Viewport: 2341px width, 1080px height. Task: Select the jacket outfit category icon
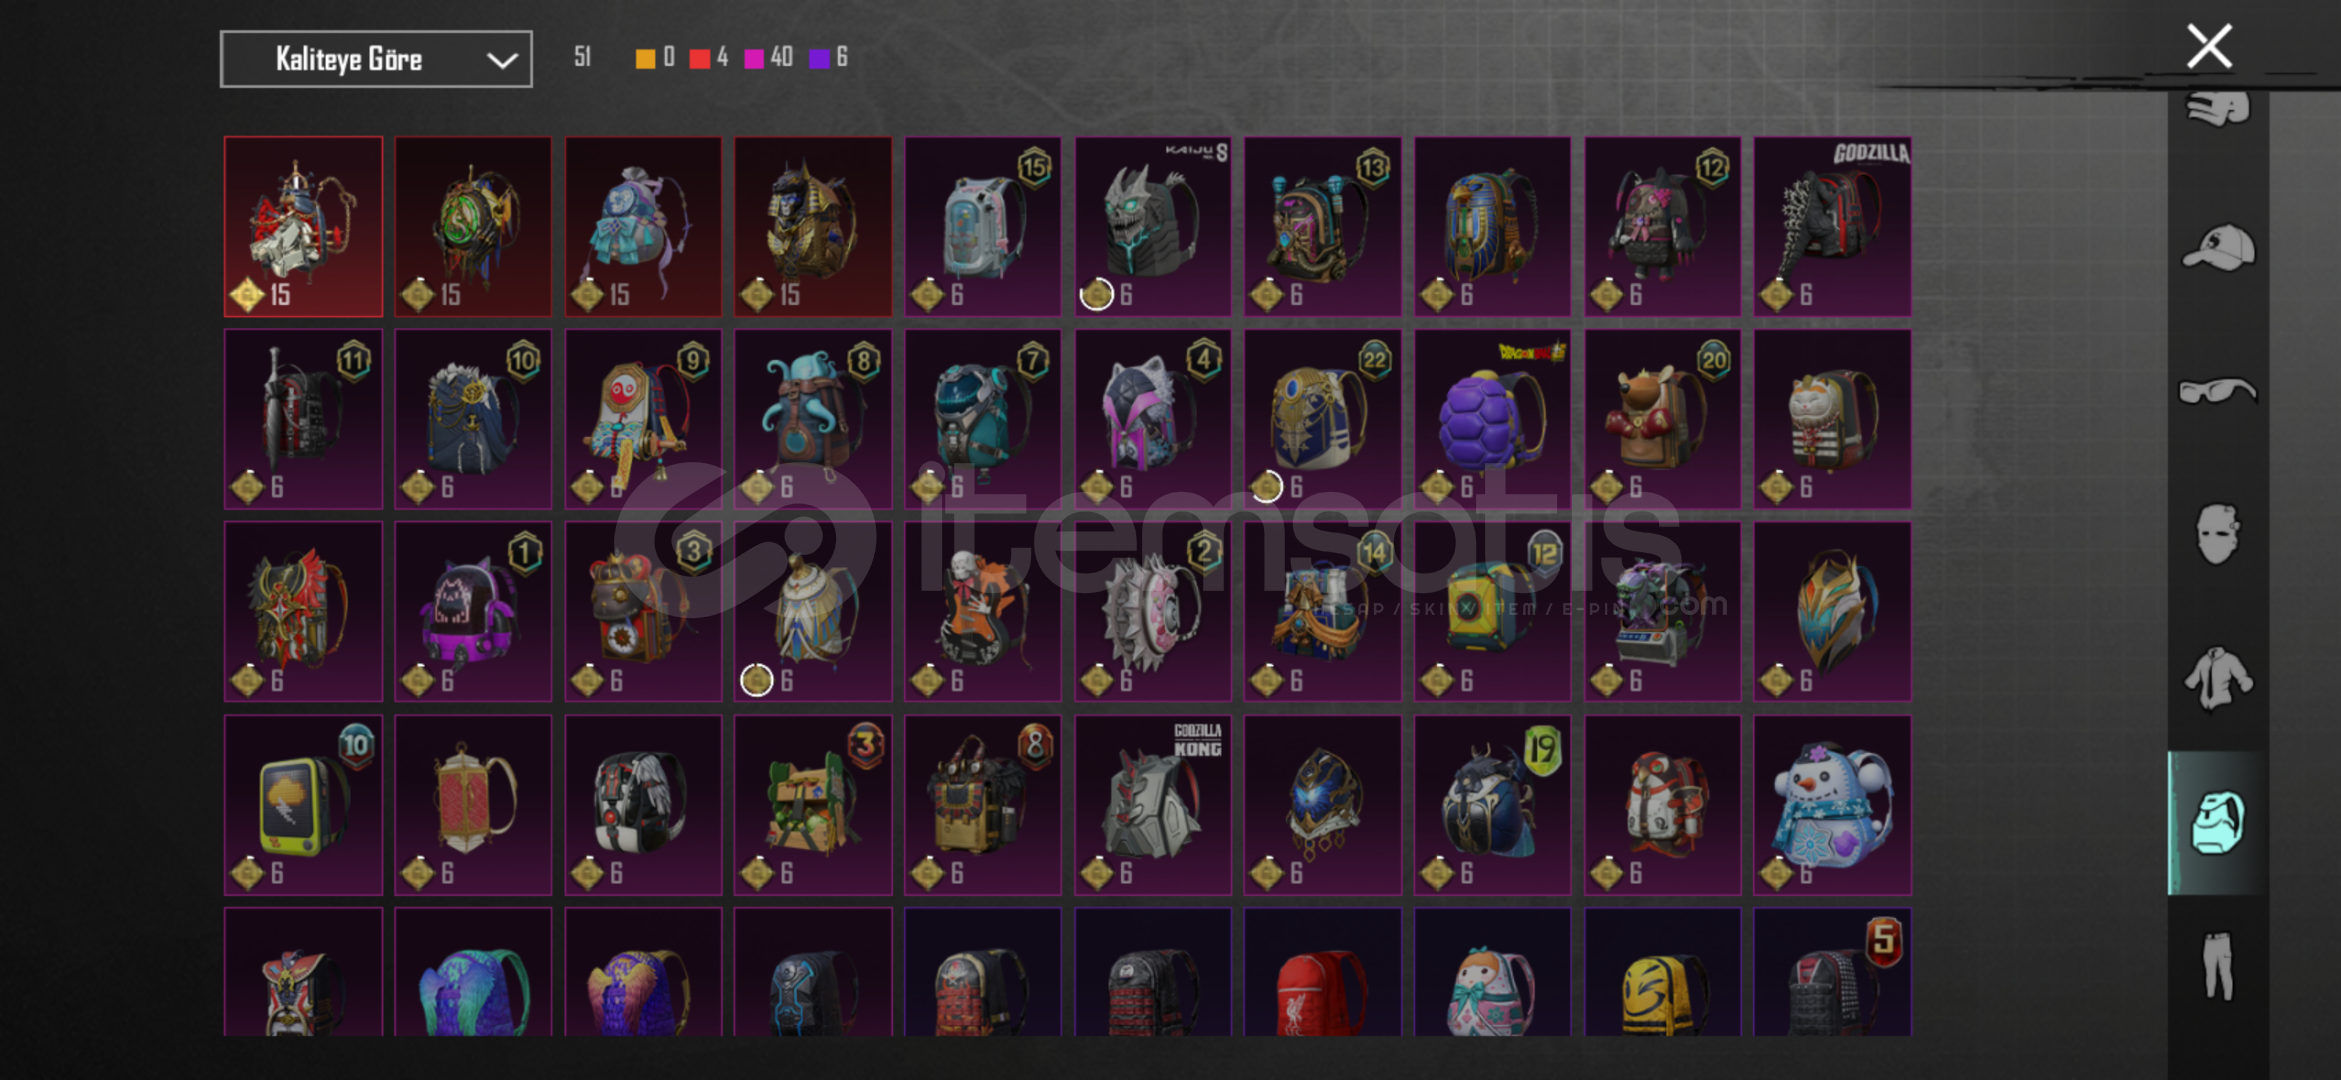(x=2218, y=678)
